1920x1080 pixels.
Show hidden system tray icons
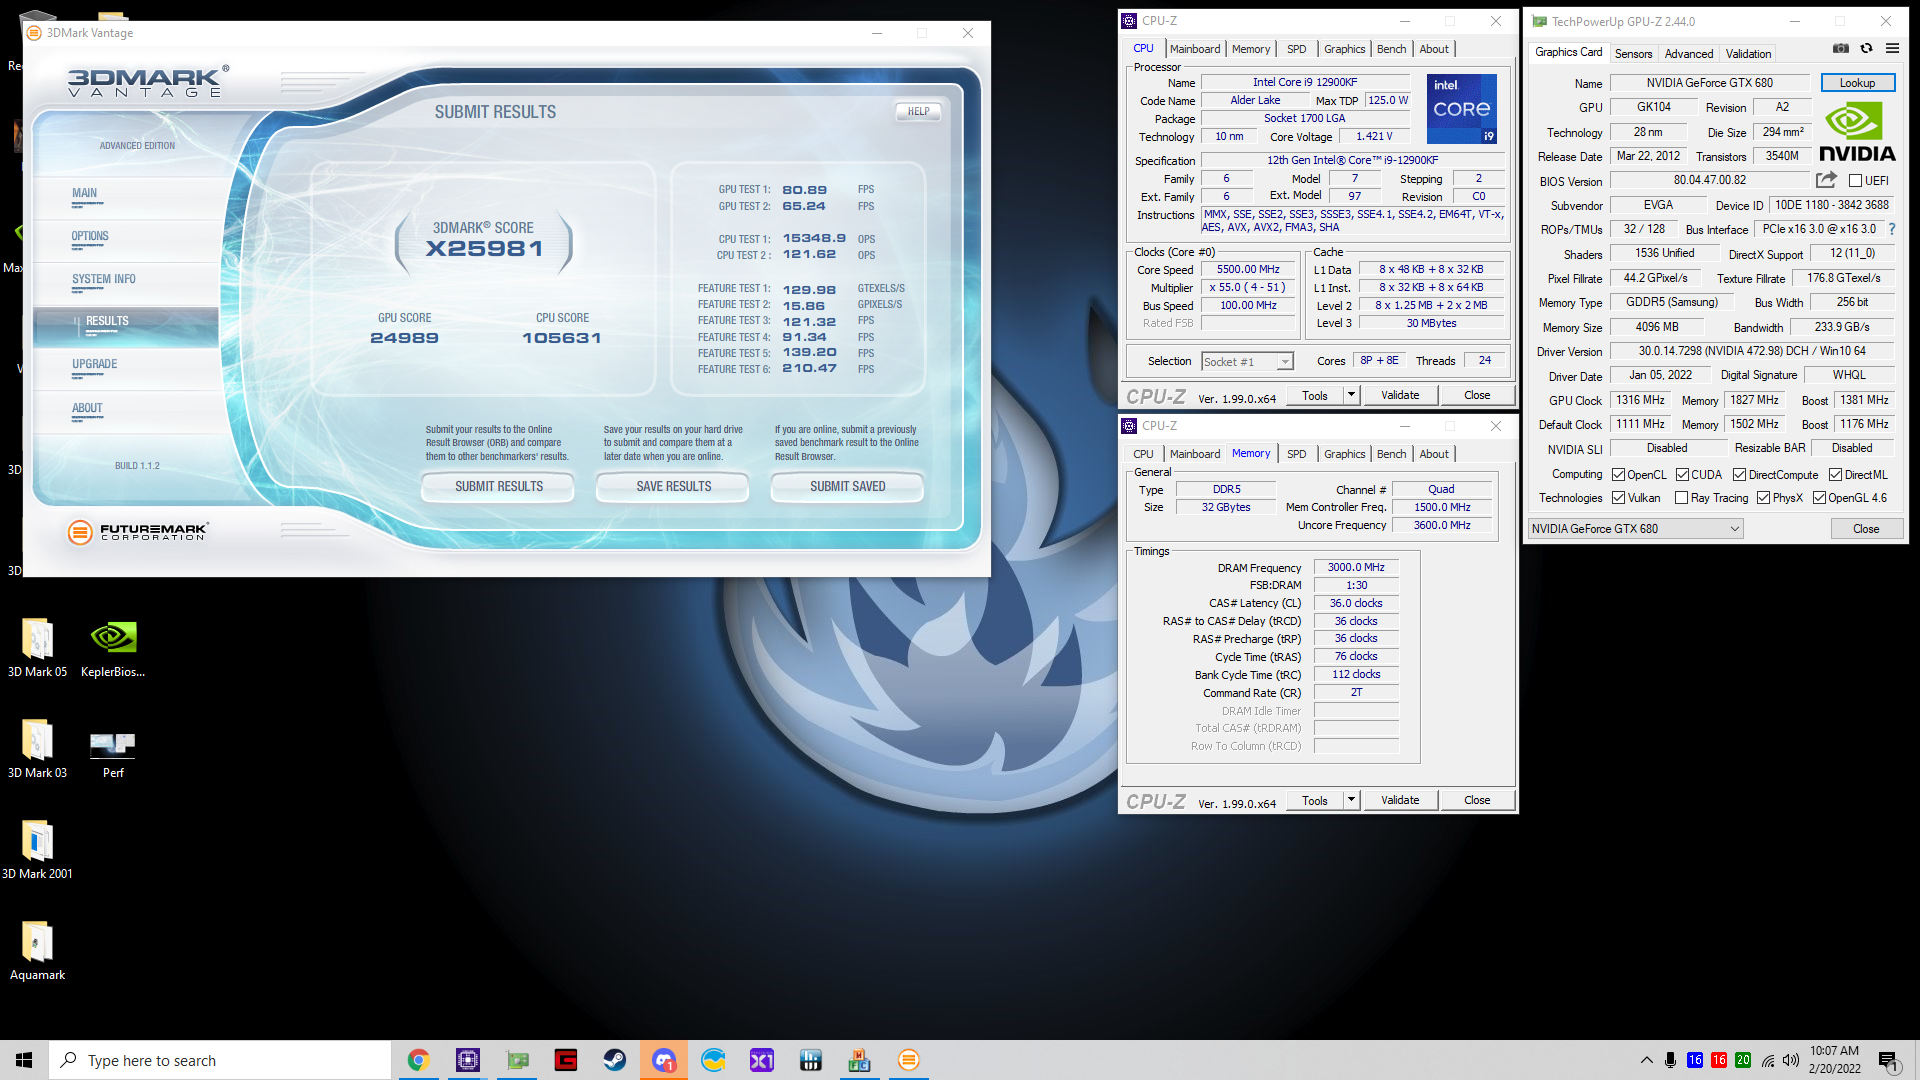coord(1646,1060)
